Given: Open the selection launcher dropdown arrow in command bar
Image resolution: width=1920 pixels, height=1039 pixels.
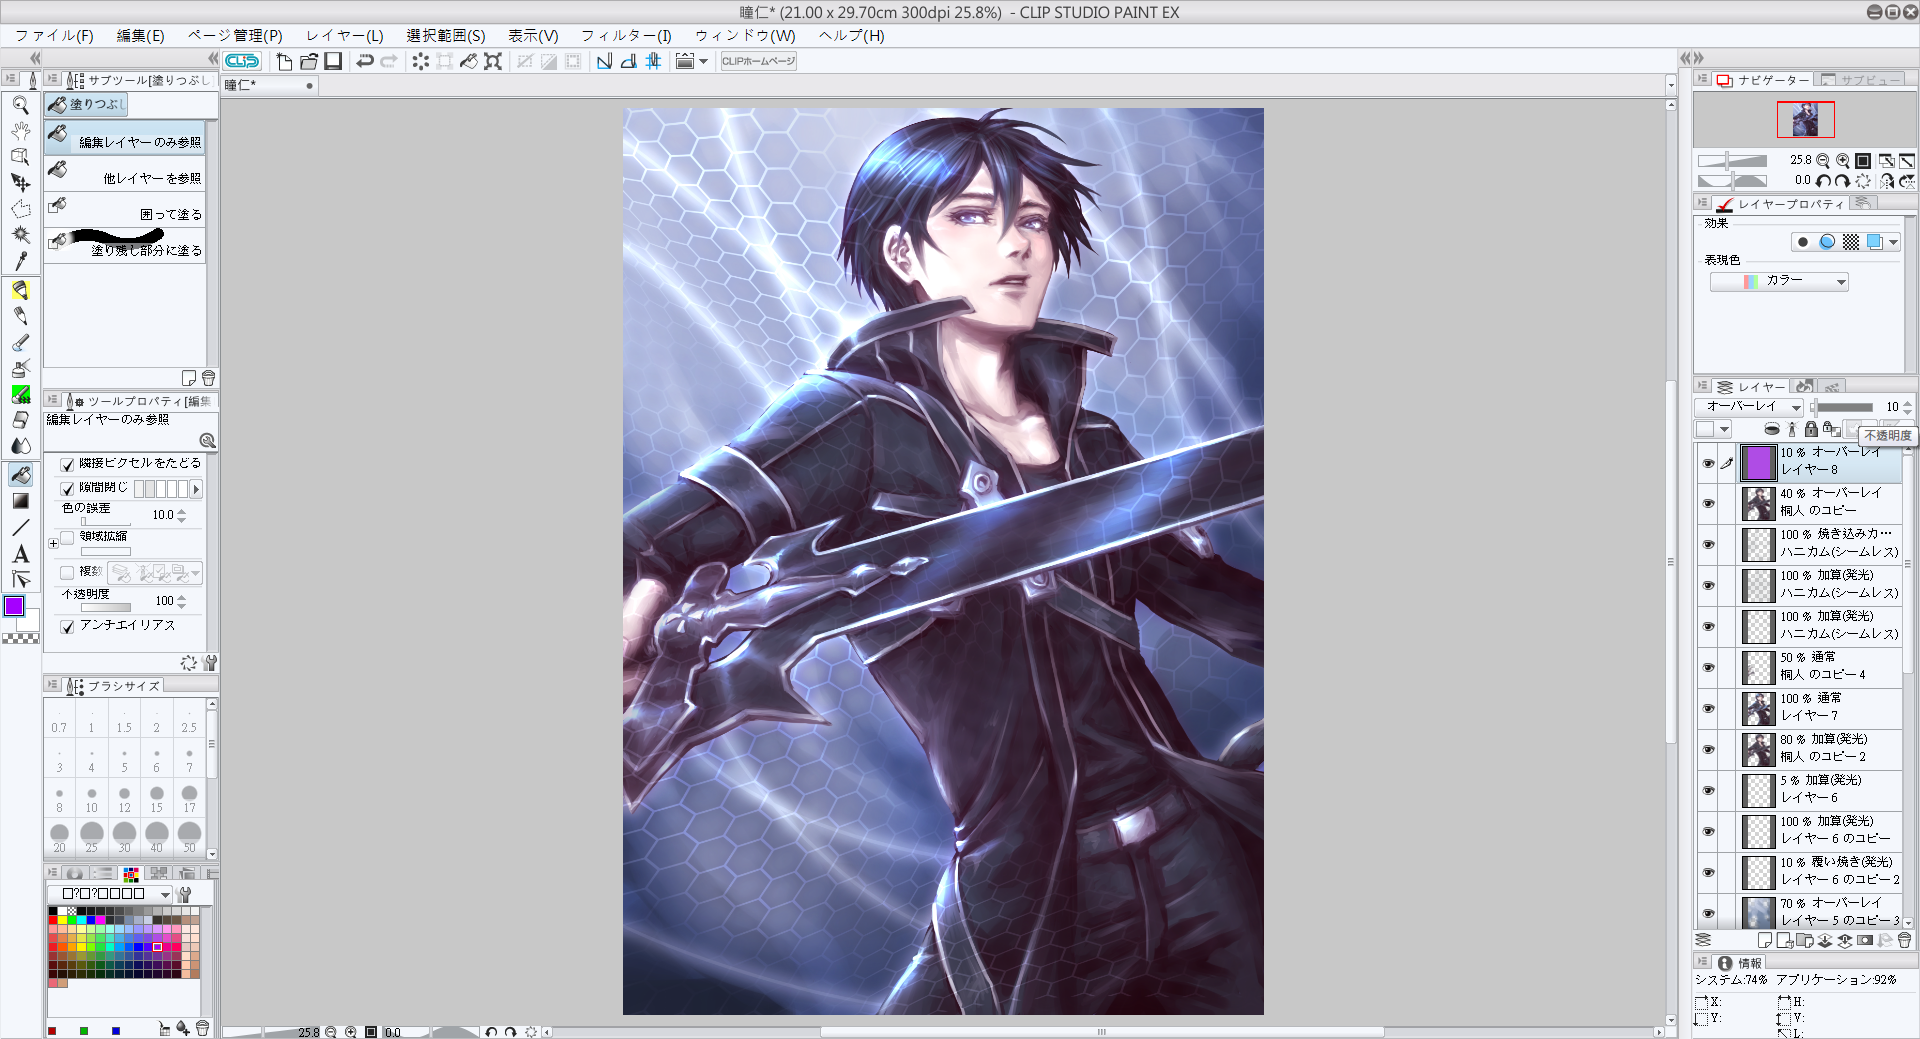Looking at the screenshot, I should pos(704,61).
